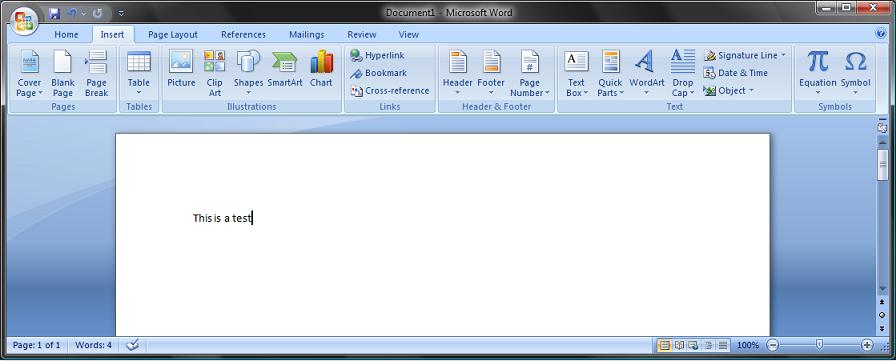Open the Microsoft Word Help icon

[x=881, y=33]
